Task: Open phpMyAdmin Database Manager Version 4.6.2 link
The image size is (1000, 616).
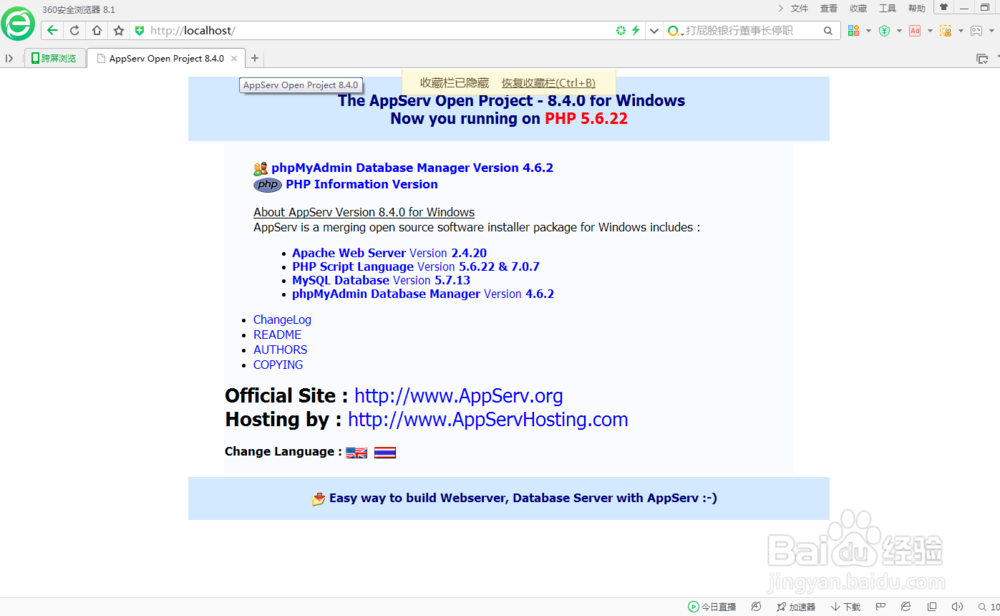Action: point(412,168)
